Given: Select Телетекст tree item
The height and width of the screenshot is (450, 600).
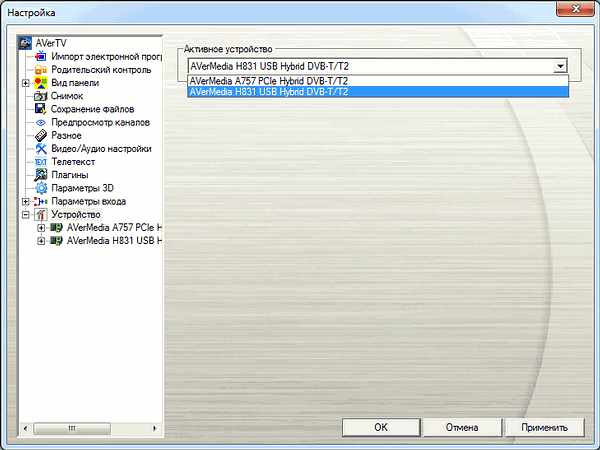Looking at the screenshot, I should [x=73, y=162].
